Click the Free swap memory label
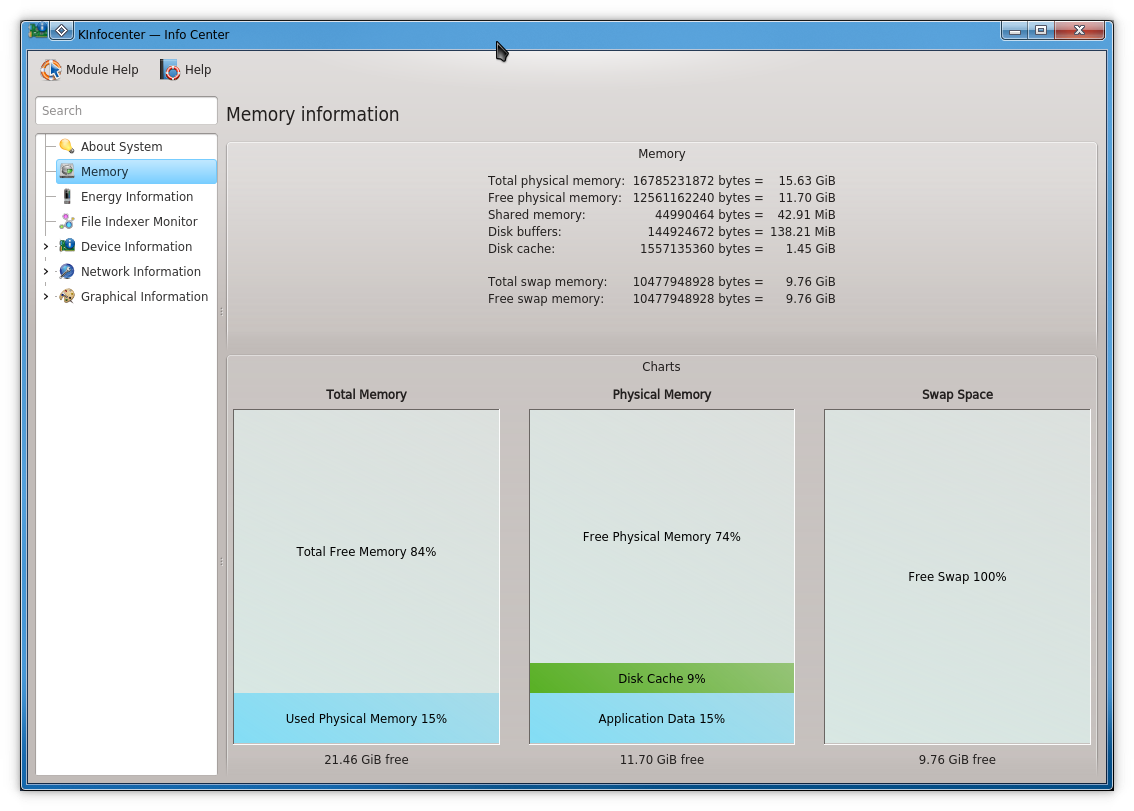This screenshot has width=1134, height=811. (x=545, y=299)
